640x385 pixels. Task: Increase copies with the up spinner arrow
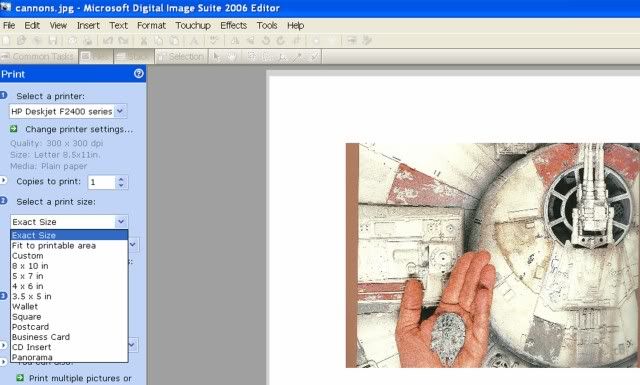121,179
